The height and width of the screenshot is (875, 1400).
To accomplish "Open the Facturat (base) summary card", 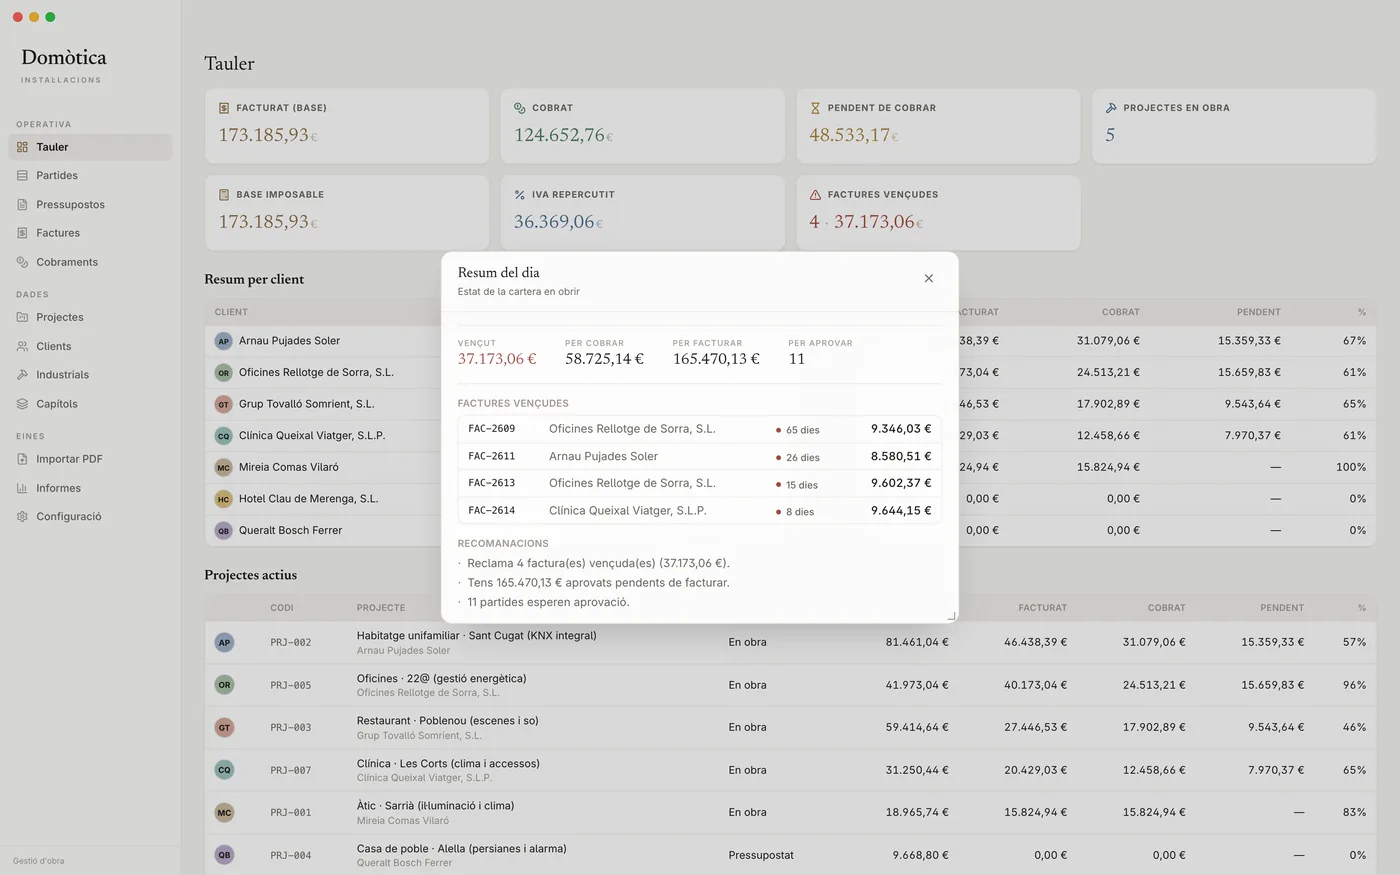I will tap(347, 126).
